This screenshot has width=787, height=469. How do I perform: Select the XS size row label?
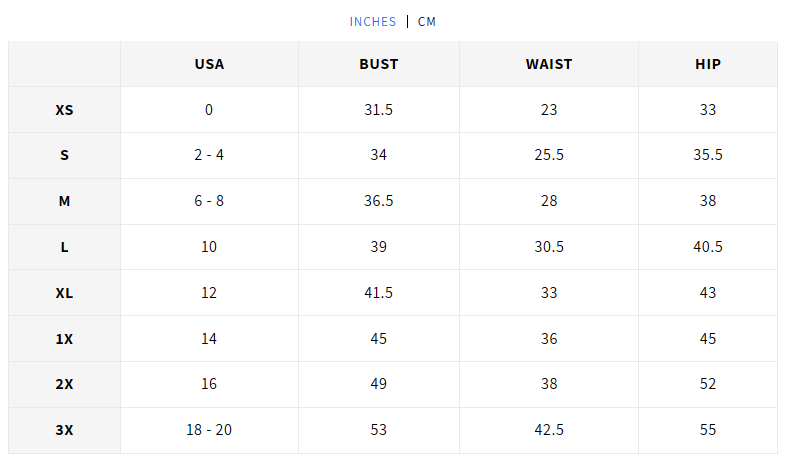tap(64, 110)
